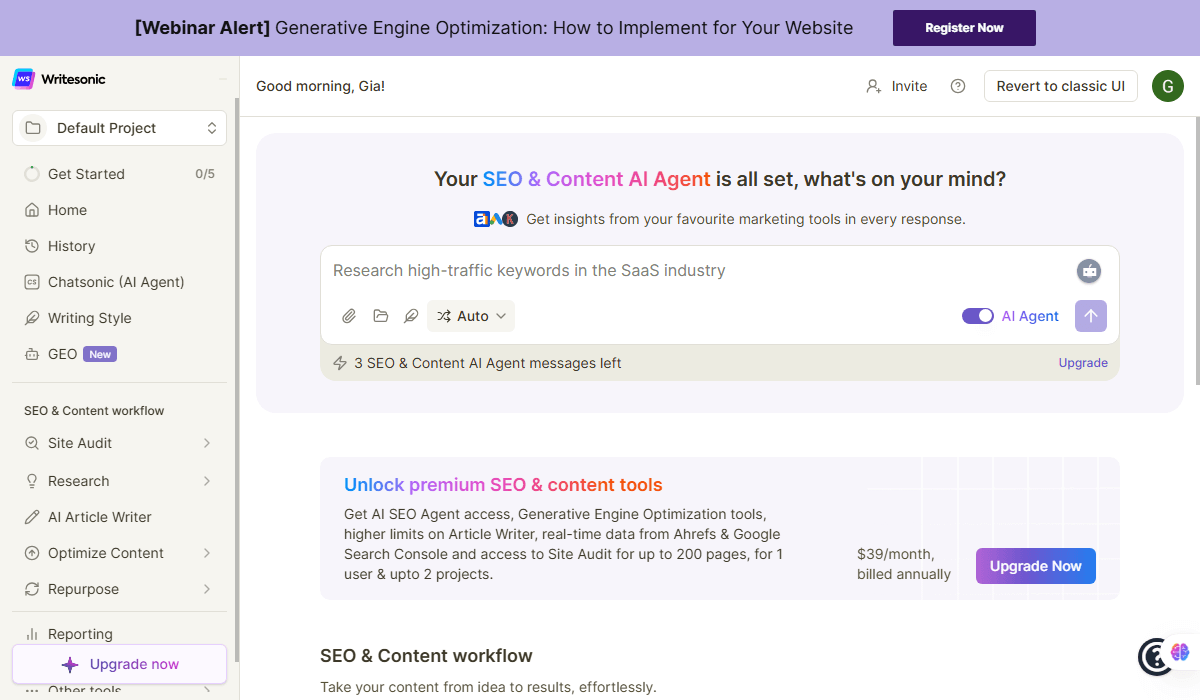Click the GEO robot icon in sidebar
This screenshot has width=1200, height=700.
point(32,354)
